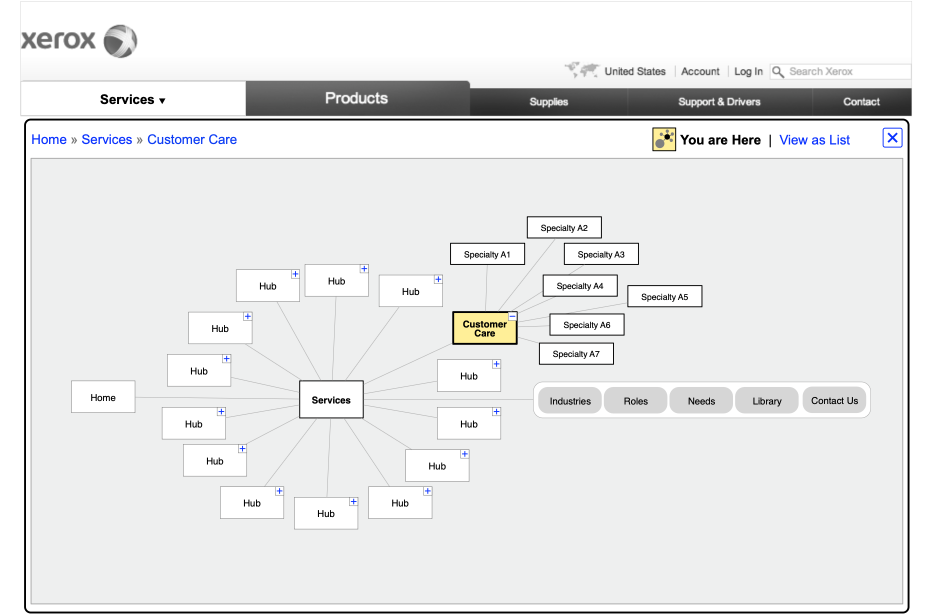Image resolution: width=934 pixels, height=616 pixels.
Task: Select United States region
Action: click(x=635, y=71)
